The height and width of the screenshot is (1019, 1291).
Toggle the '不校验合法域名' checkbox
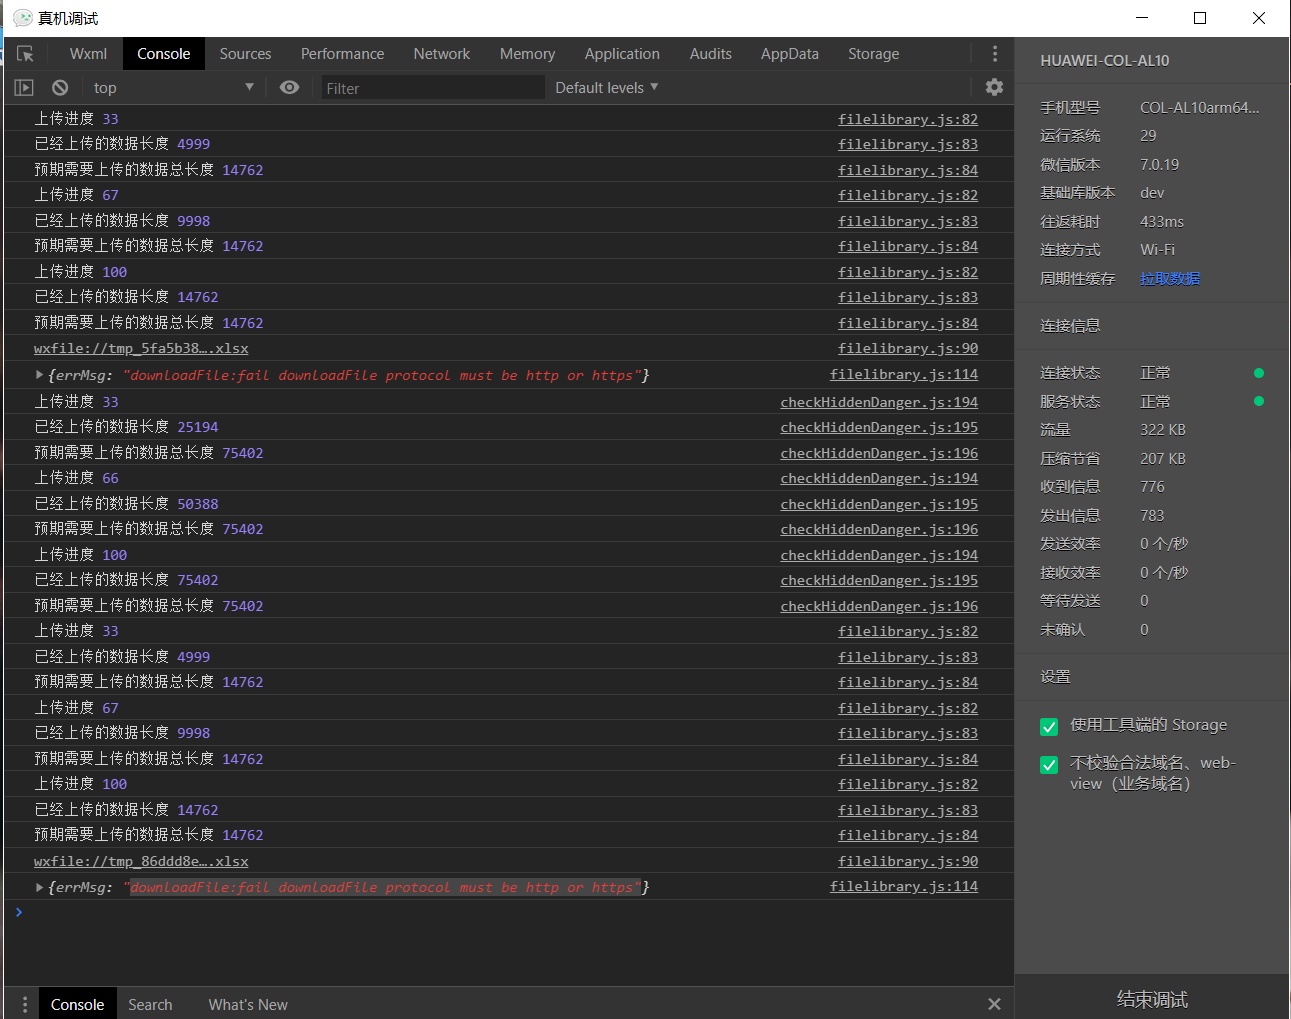point(1049,765)
